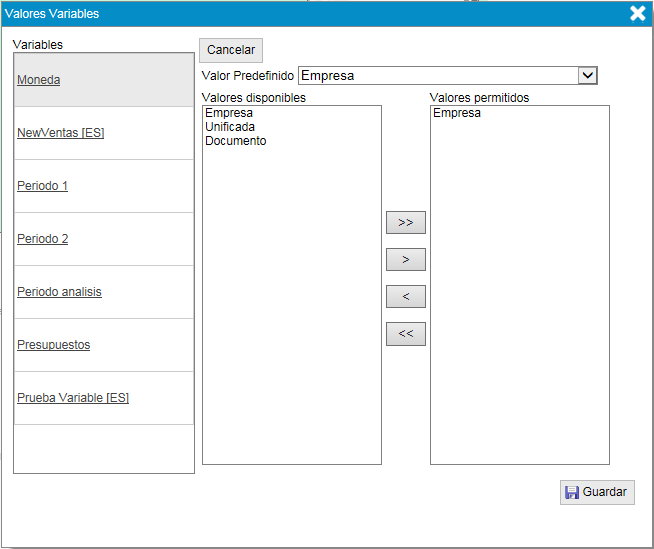Click the move left (<) button

click(x=405, y=297)
